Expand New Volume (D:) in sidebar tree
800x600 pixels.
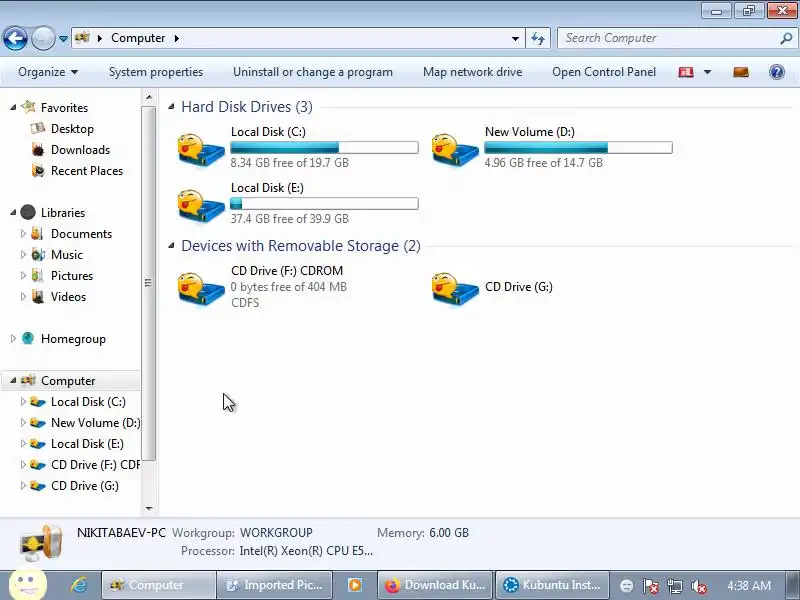(23, 422)
